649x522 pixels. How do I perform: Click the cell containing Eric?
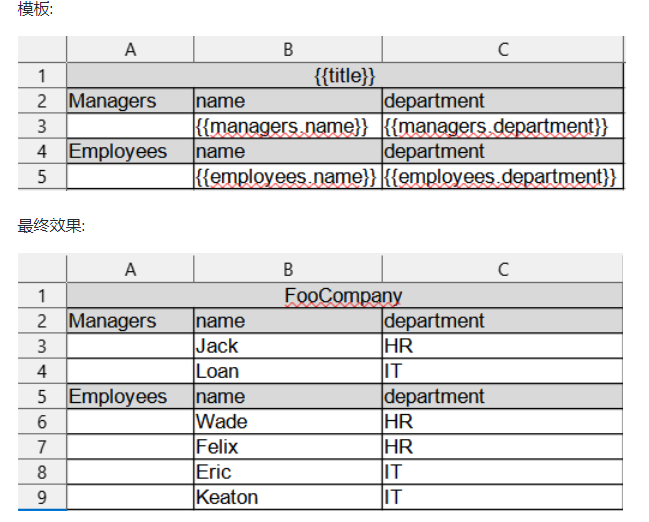click(287, 472)
